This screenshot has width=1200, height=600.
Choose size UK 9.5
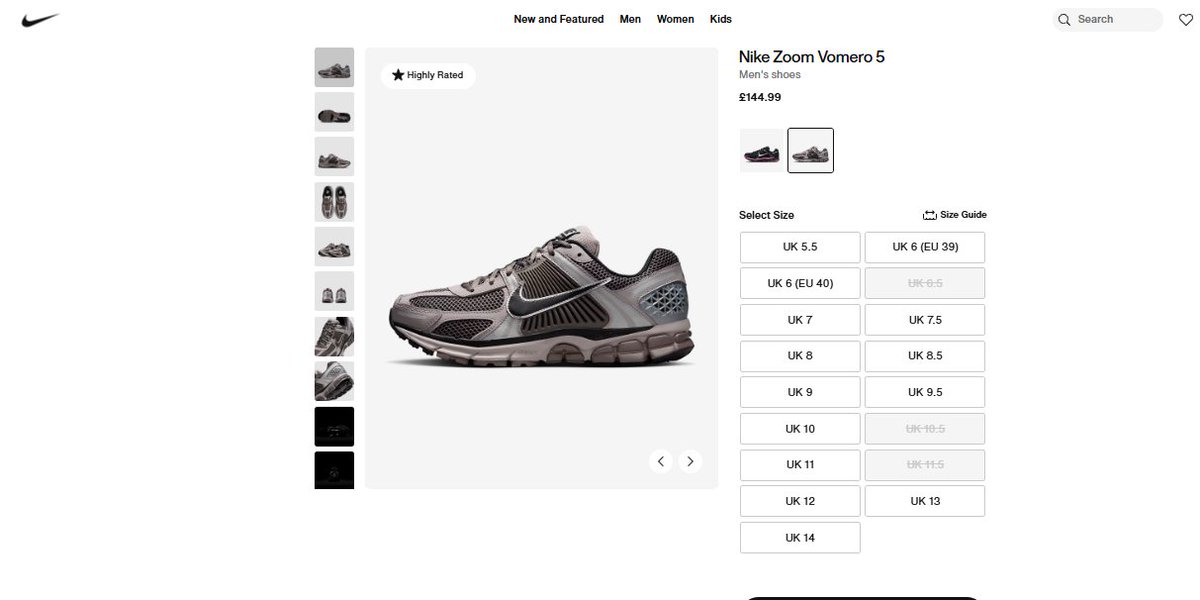click(925, 392)
